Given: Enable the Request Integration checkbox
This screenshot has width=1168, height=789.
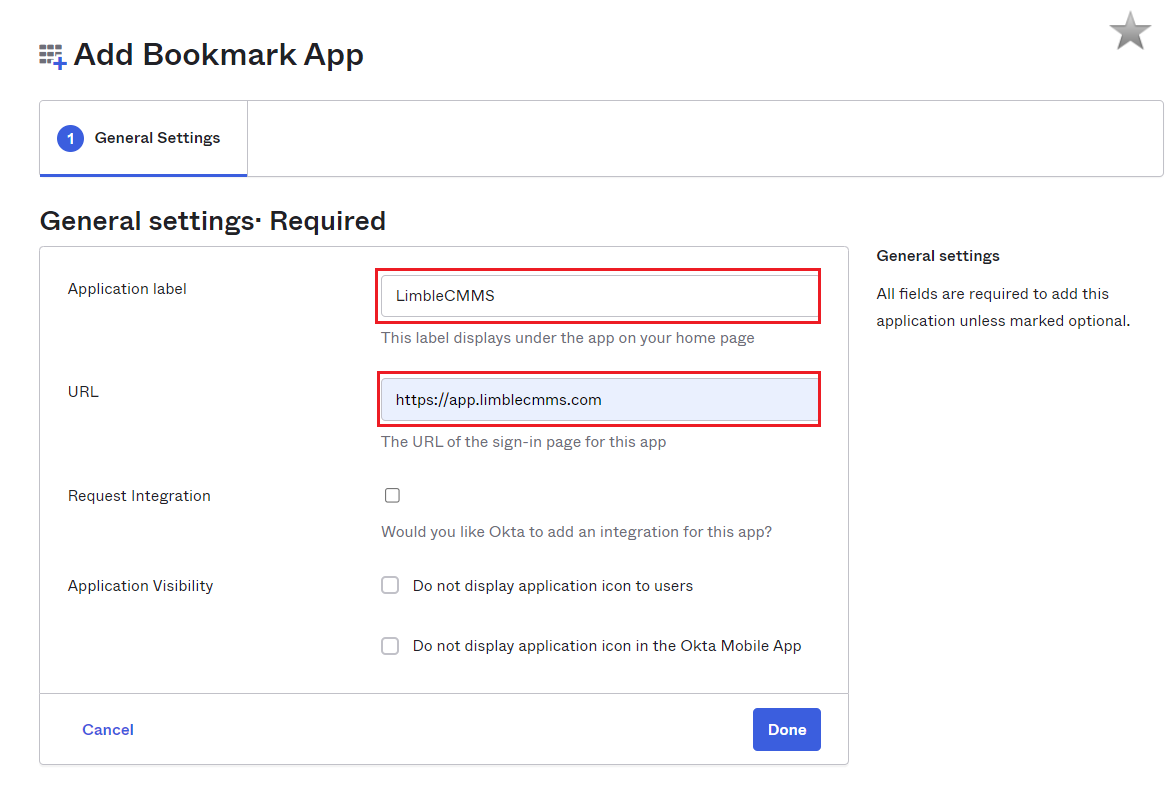Looking at the screenshot, I should [x=392, y=494].
